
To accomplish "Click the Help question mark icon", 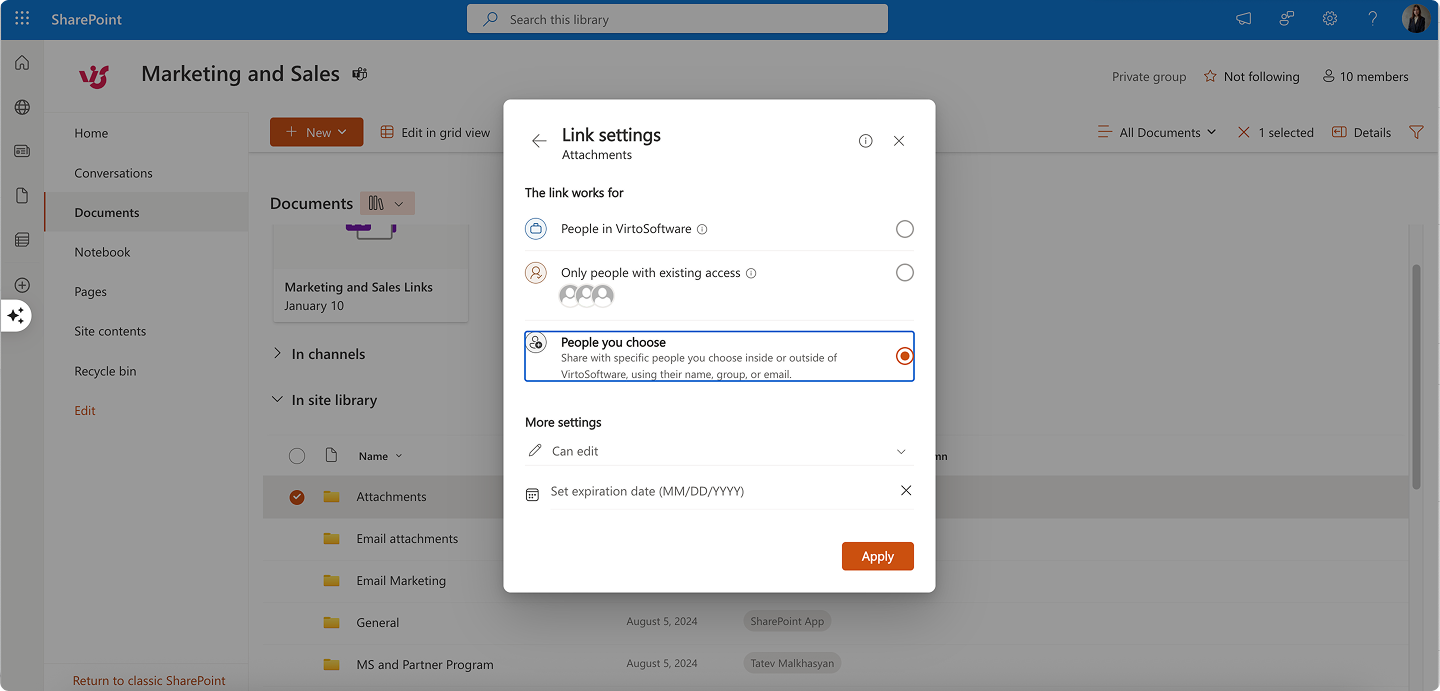I will click(x=1372, y=18).
